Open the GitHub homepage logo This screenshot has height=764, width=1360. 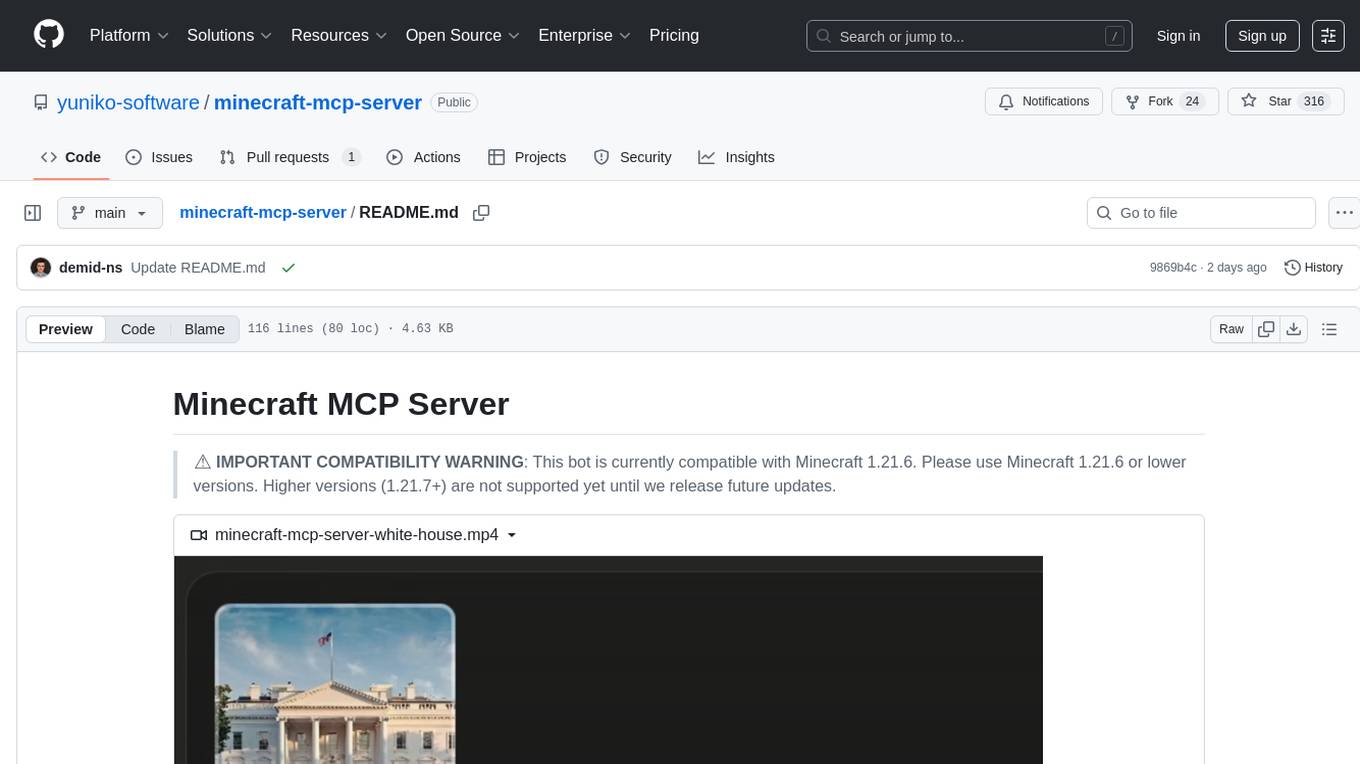tap(49, 35)
